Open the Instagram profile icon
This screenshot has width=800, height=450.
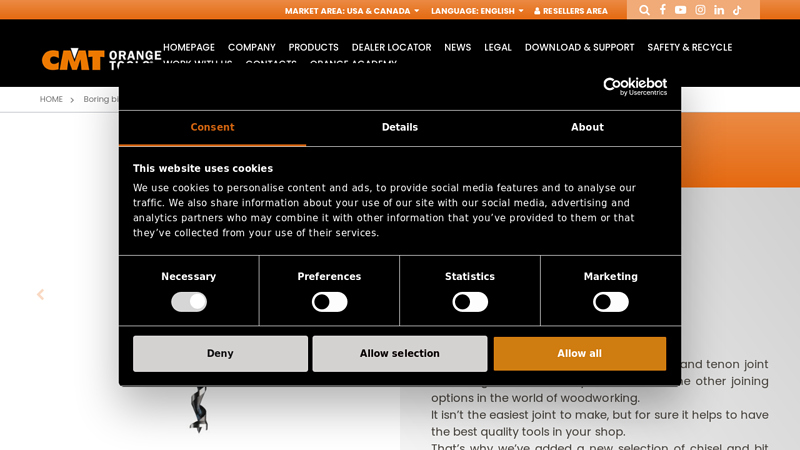[700, 10]
